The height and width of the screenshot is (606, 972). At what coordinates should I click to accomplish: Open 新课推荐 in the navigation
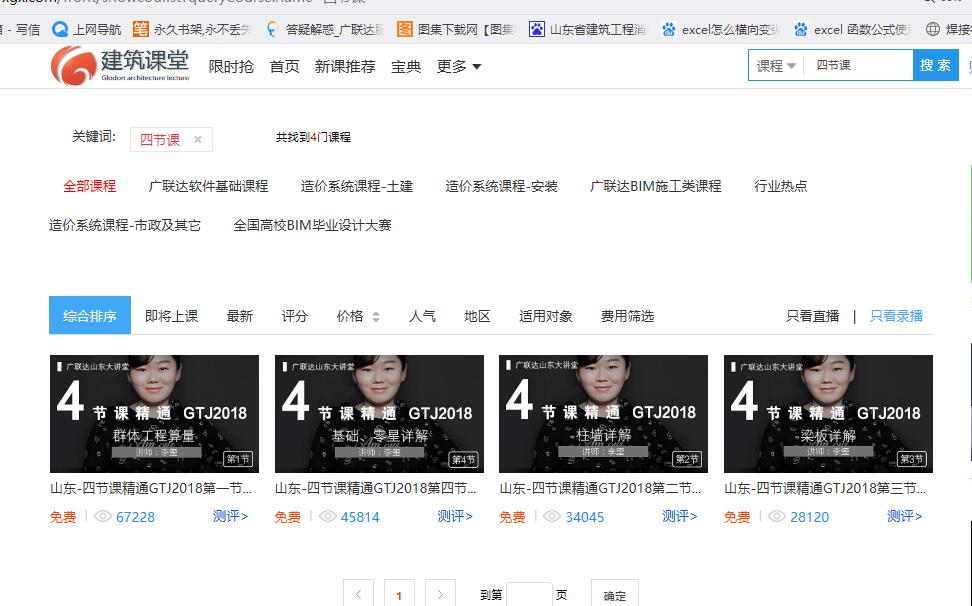coord(345,66)
